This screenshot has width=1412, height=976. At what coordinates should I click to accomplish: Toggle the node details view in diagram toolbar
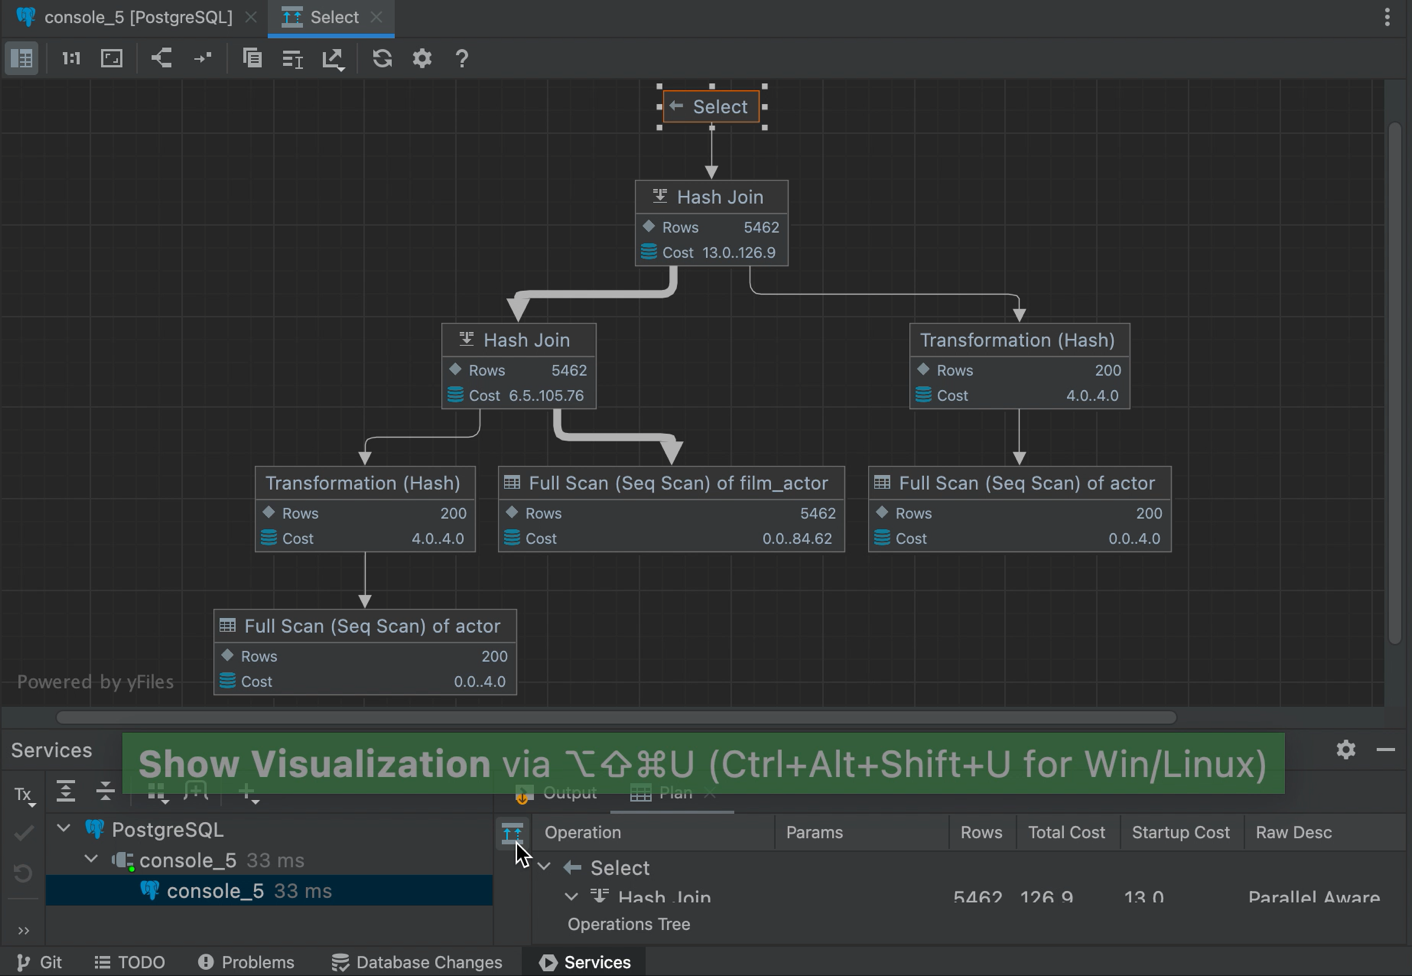pos(22,59)
